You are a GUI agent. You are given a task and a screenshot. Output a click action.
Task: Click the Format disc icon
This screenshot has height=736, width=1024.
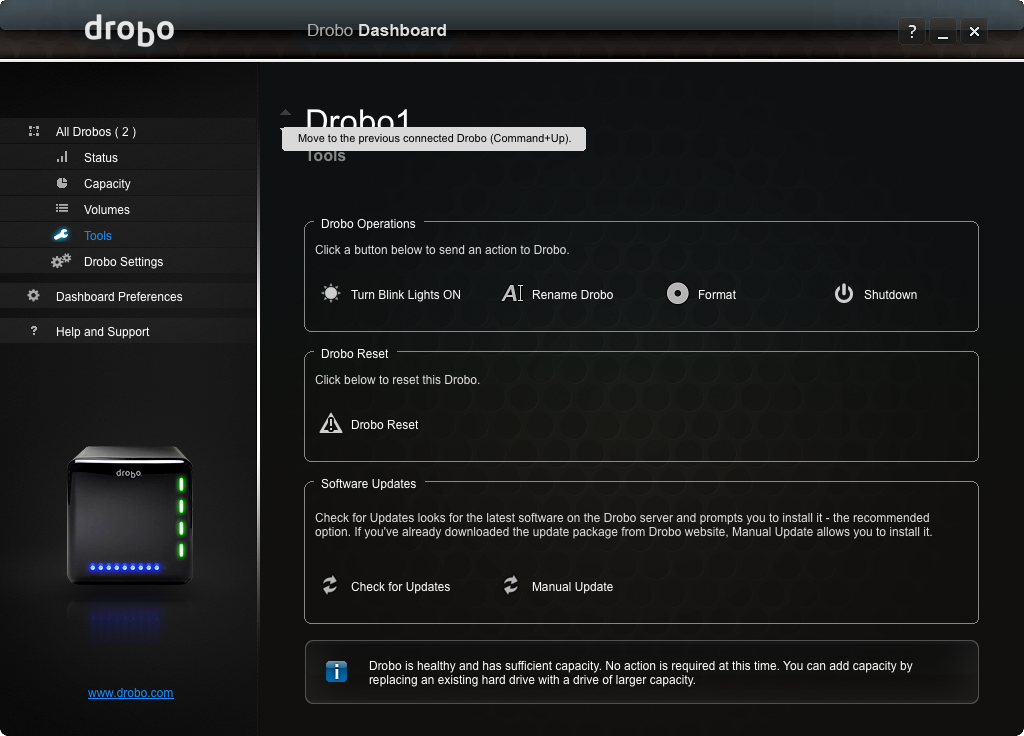tap(677, 294)
